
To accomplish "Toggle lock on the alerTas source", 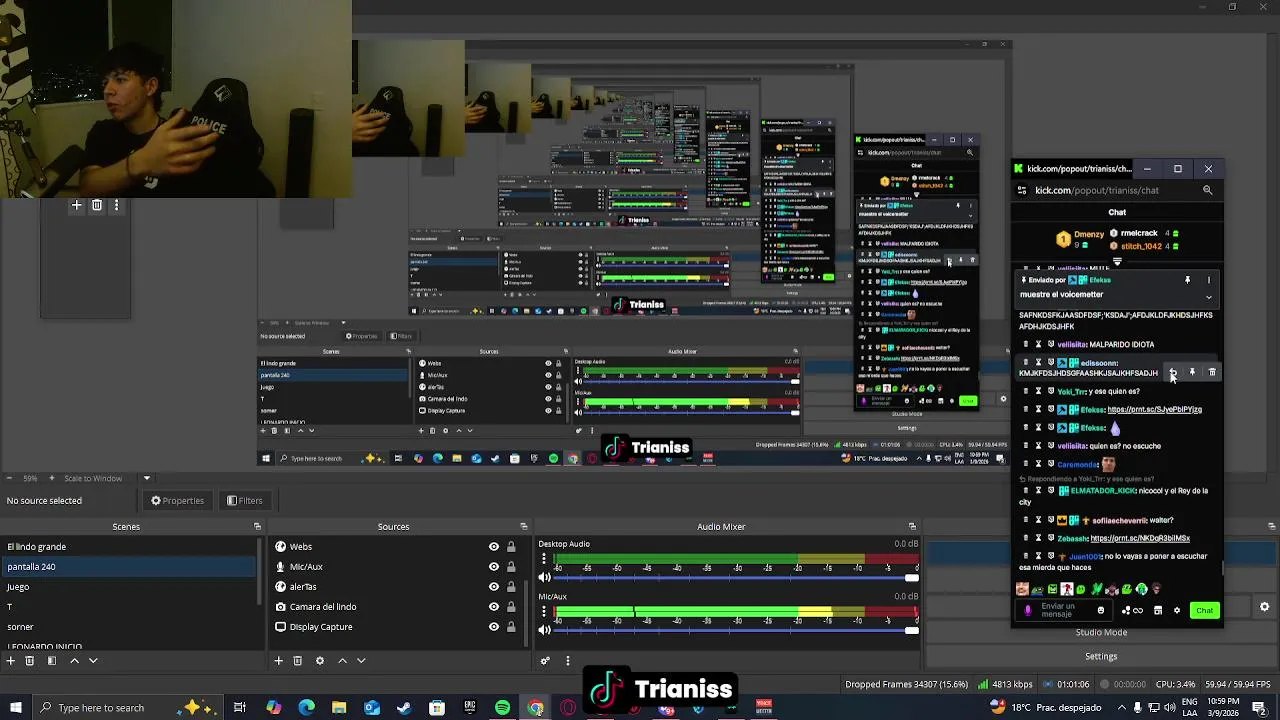I will point(511,587).
